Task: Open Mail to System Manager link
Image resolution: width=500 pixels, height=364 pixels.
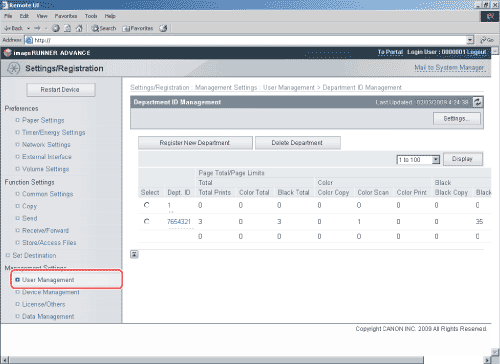Action: [x=449, y=68]
